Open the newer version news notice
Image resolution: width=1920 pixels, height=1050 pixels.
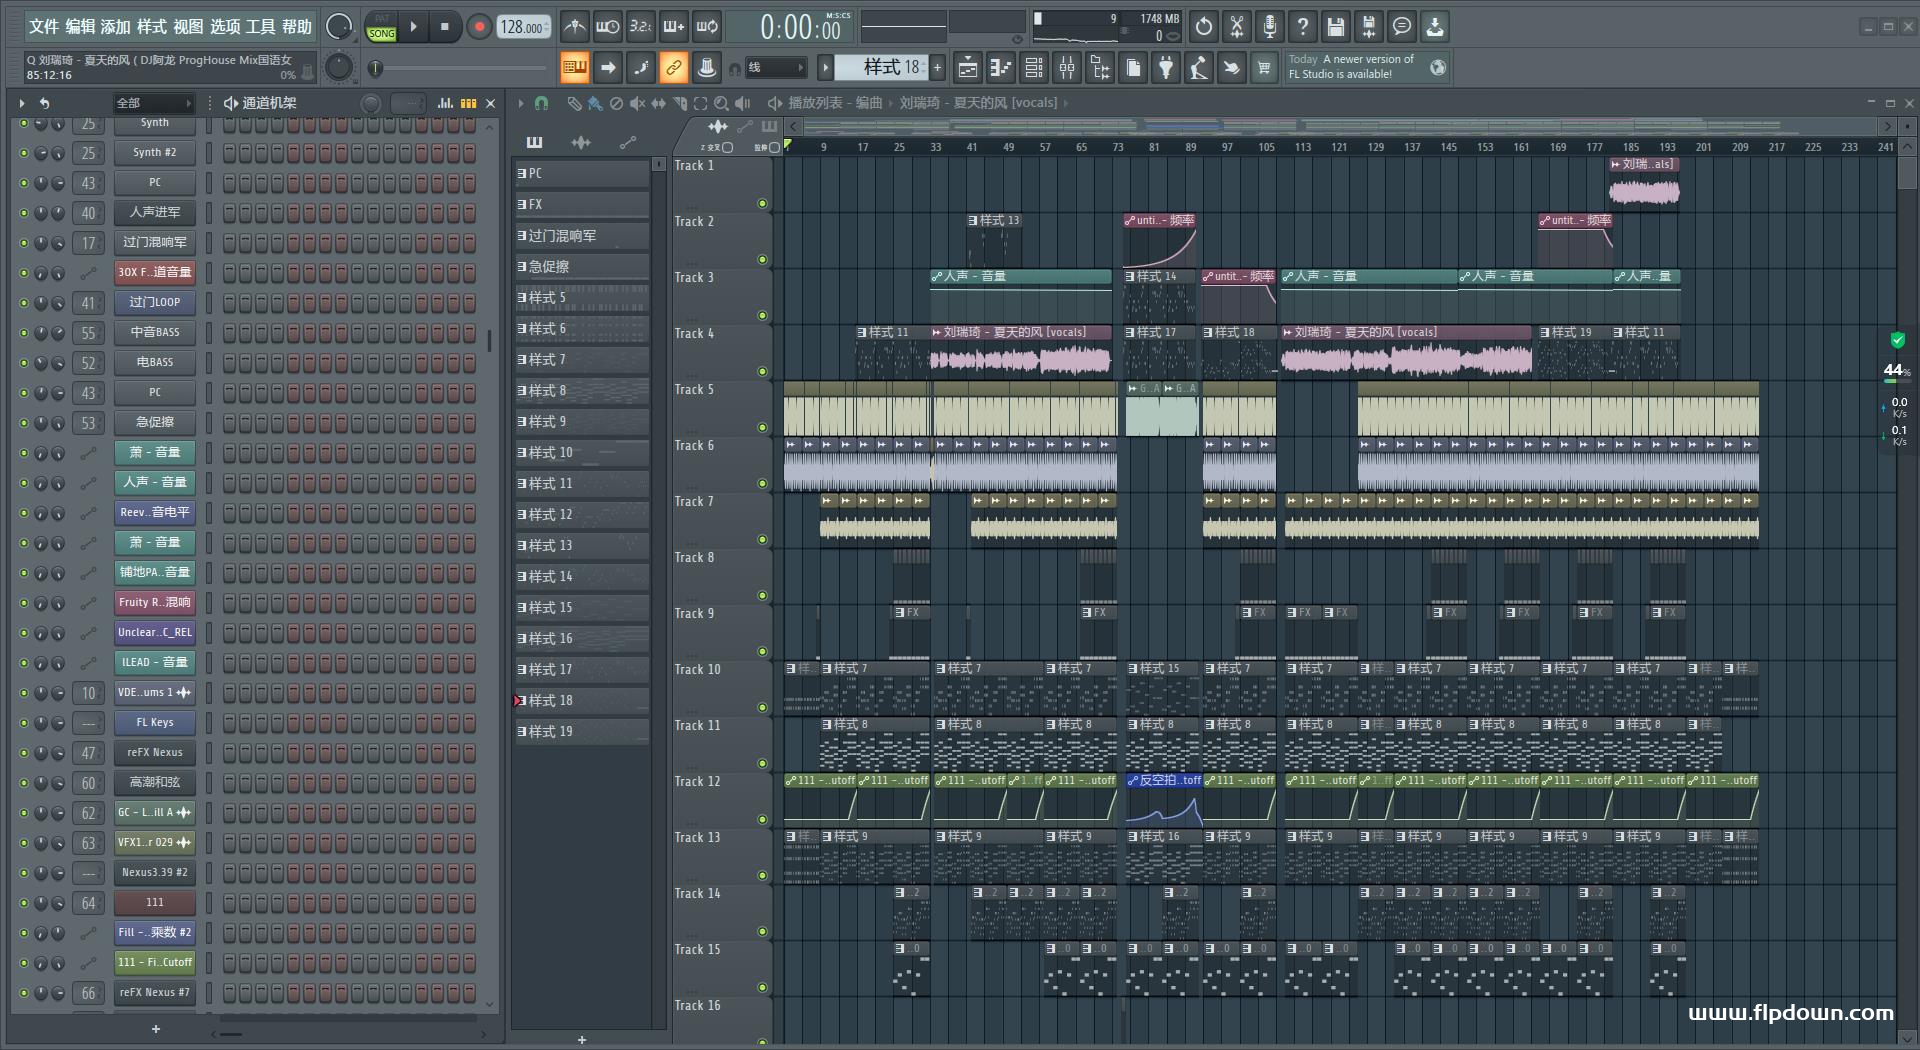click(x=1367, y=67)
